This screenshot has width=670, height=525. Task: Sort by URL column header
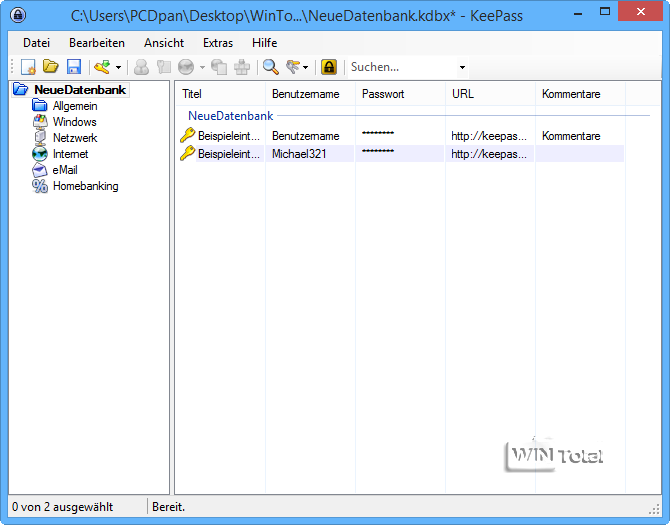(490, 94)
